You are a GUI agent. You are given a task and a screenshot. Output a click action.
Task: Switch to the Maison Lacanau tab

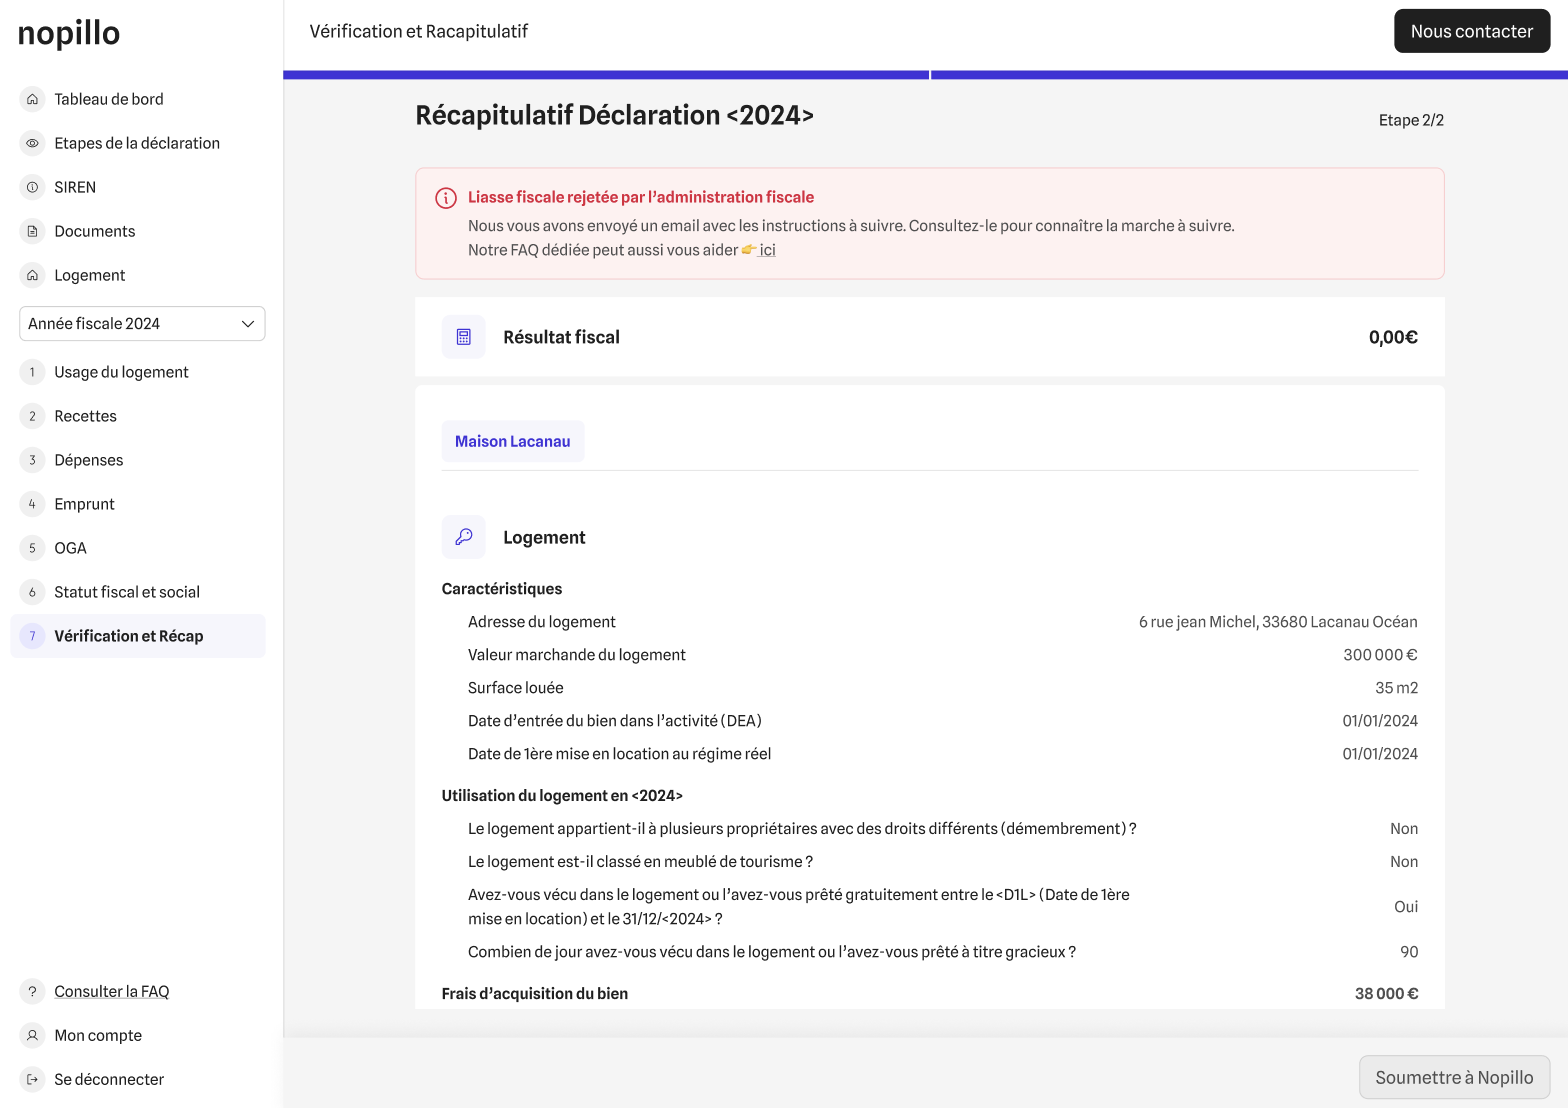pyautogui.click(x=512, y=441)
